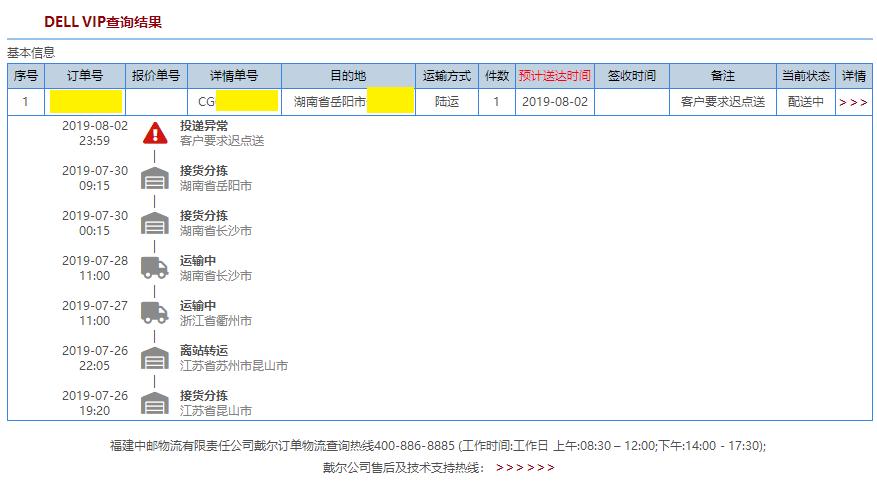
Task: Click the 签收时间 column header
Action: pyautogui.click(x=631, y=76)
